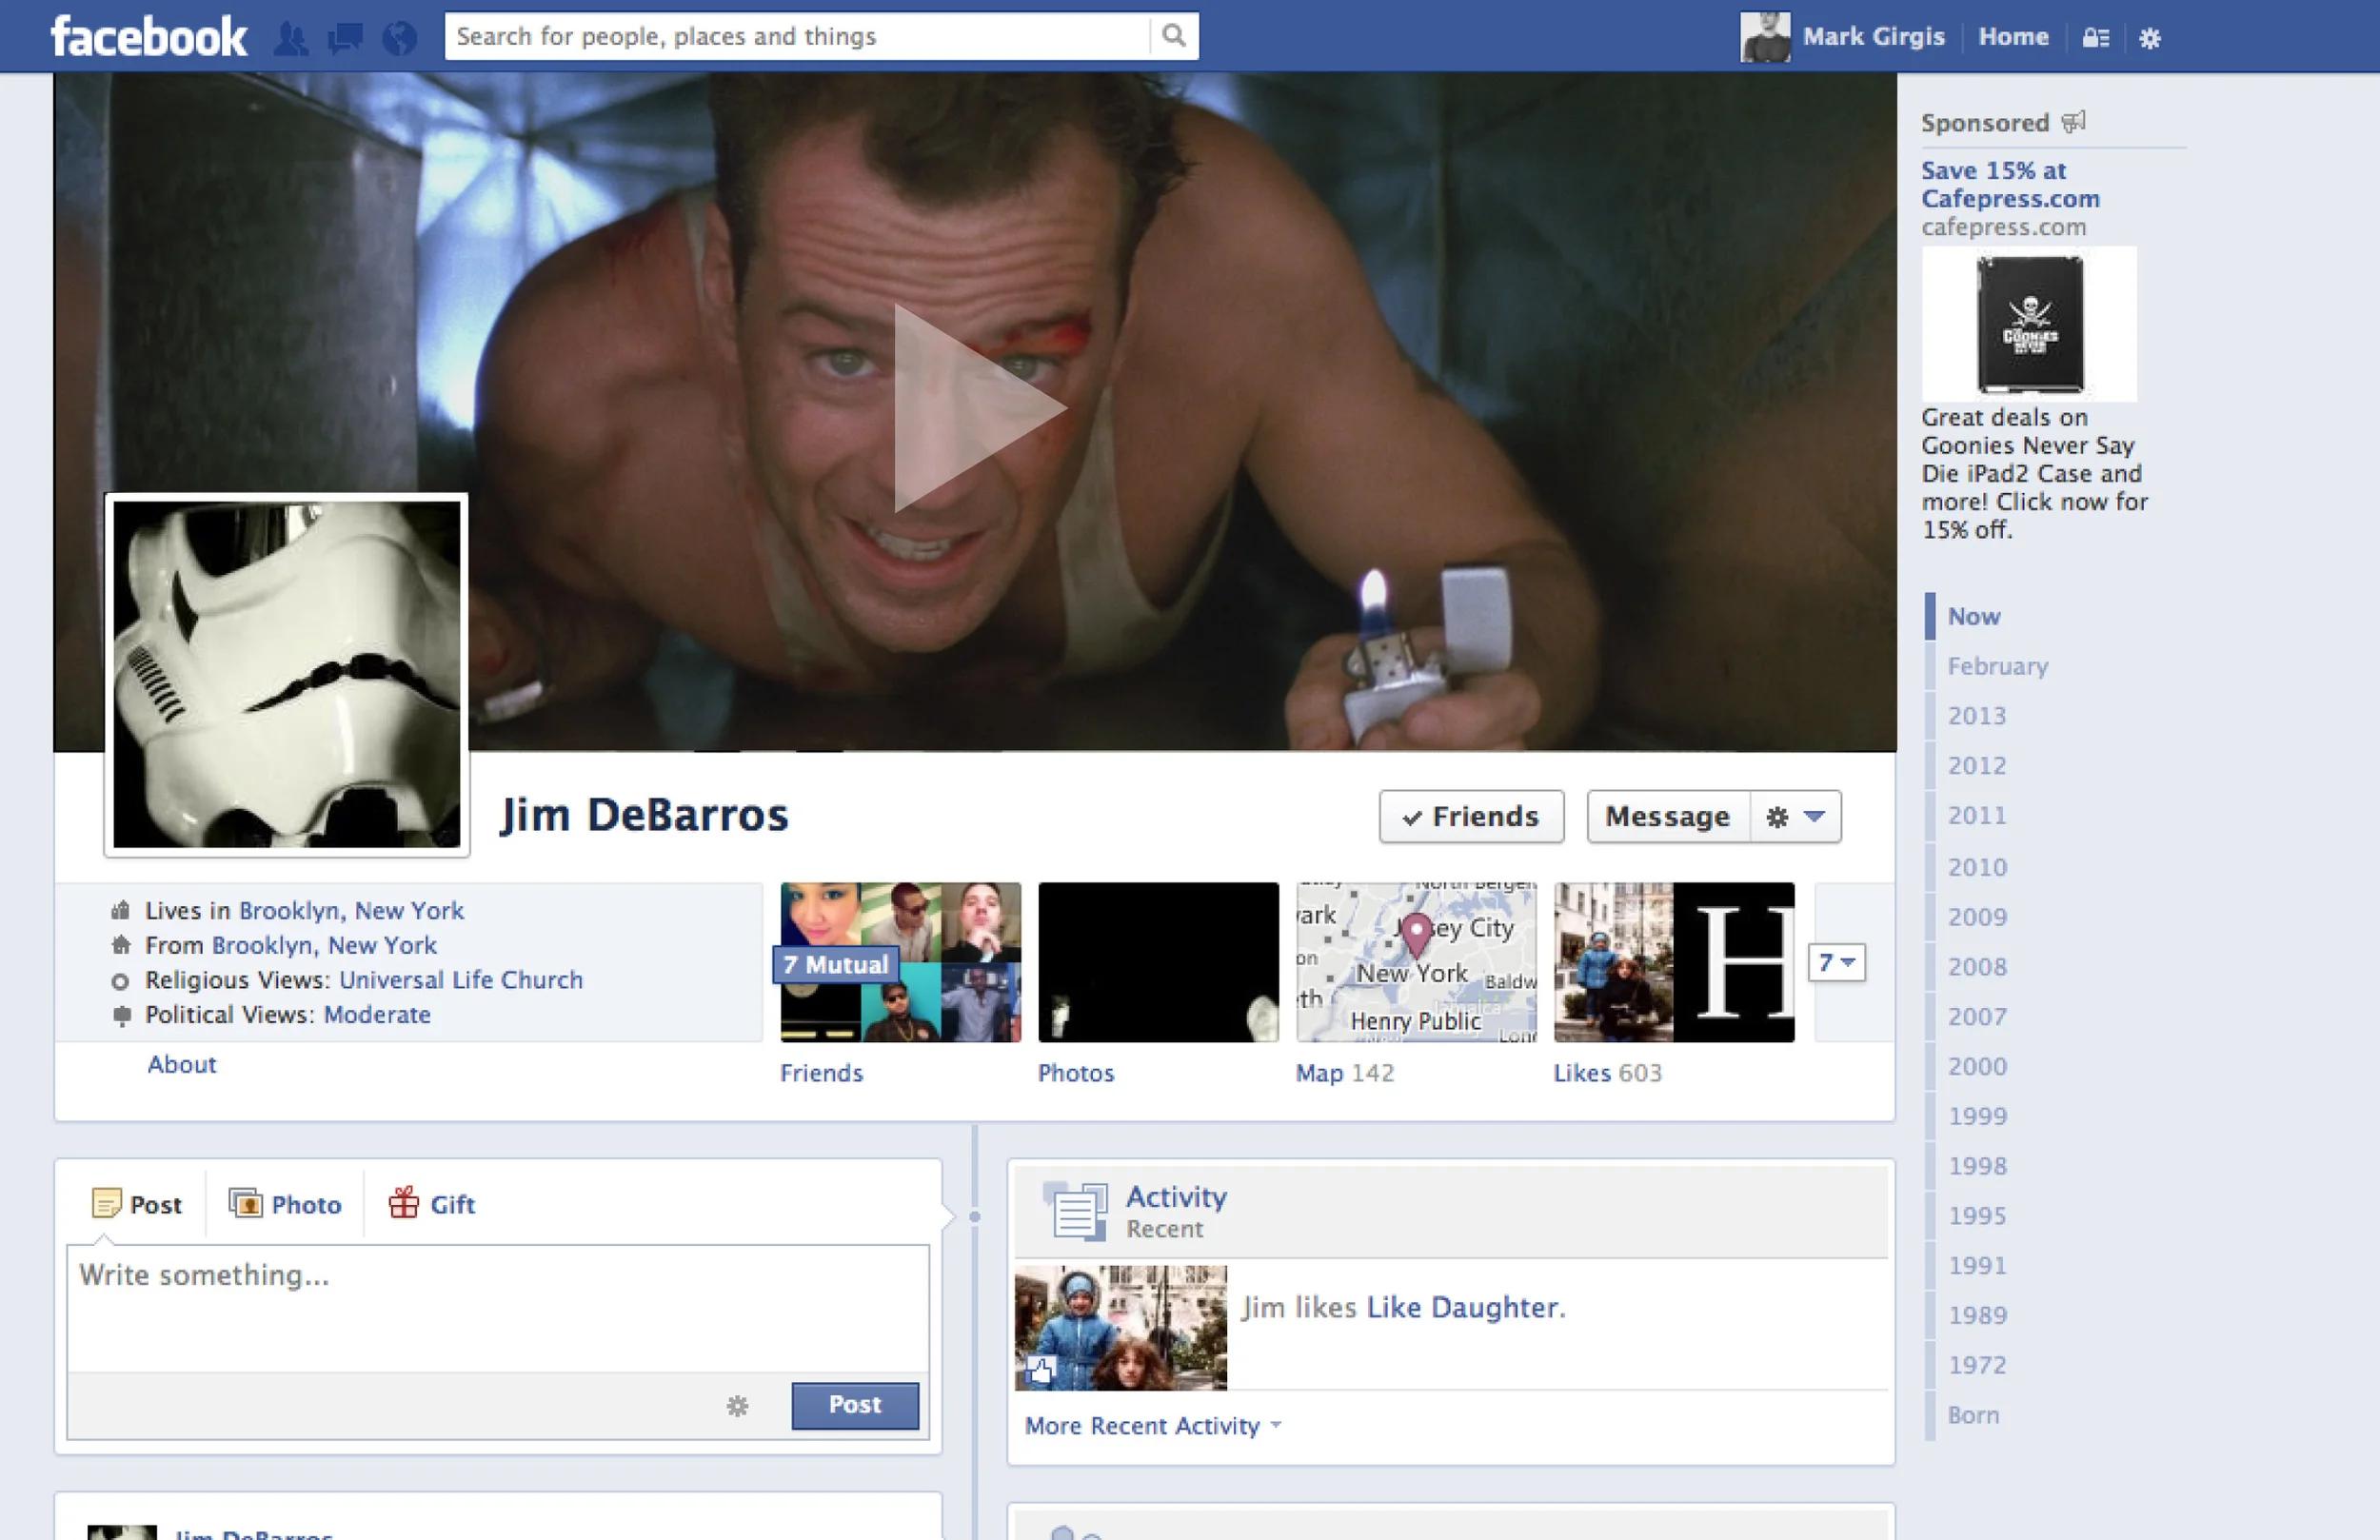Jump to 2008 on timeline
The height and width of the screenshot is (1540, 2380).
1976,967
